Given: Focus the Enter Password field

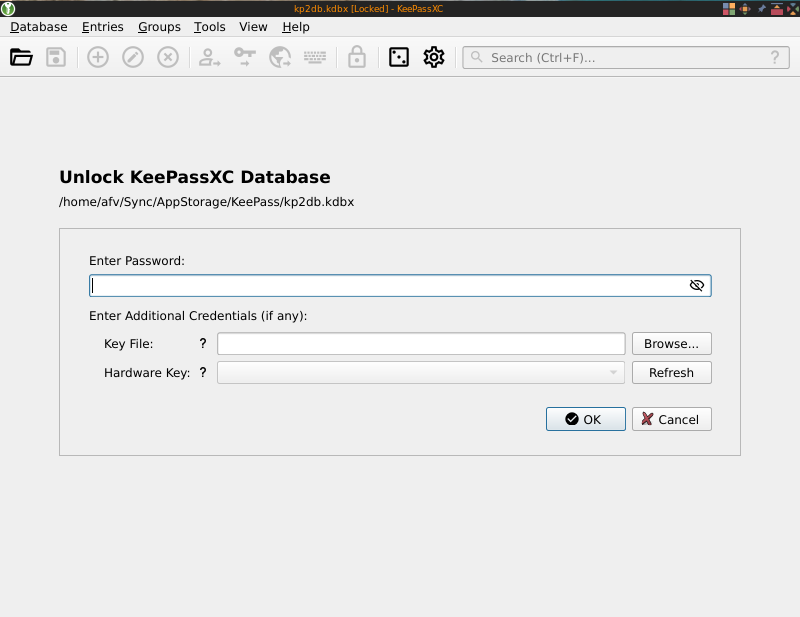Looking at the screenshot, I should 400,285.
